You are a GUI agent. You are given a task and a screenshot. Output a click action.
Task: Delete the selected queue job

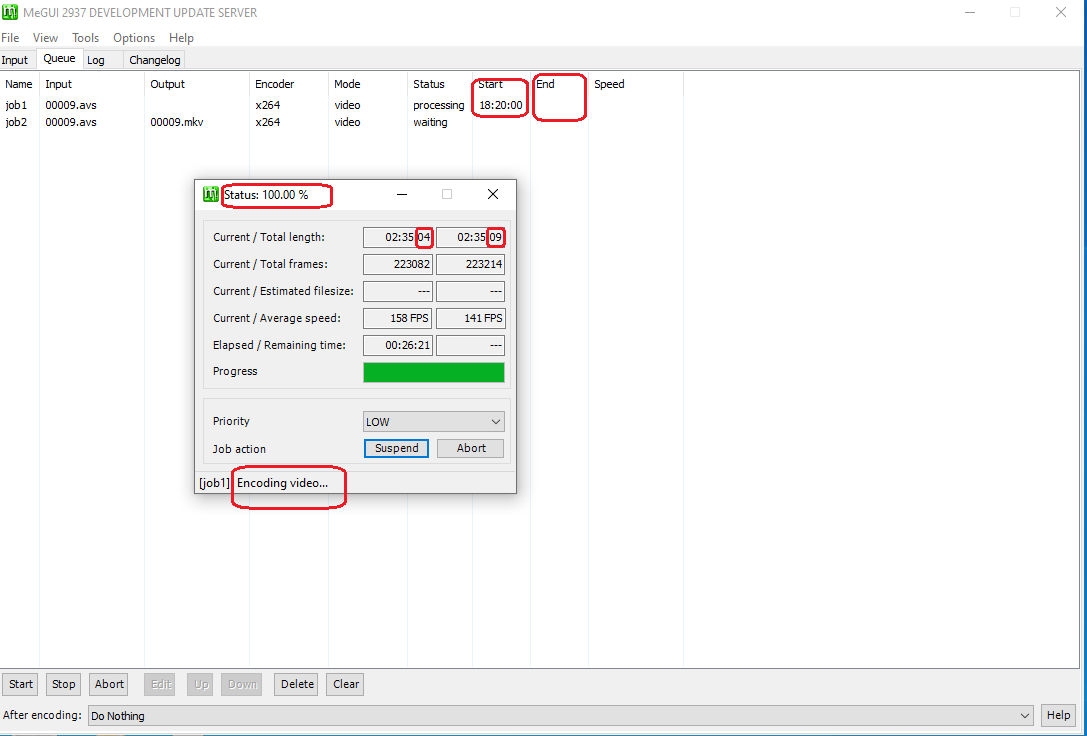pos(297,684)
